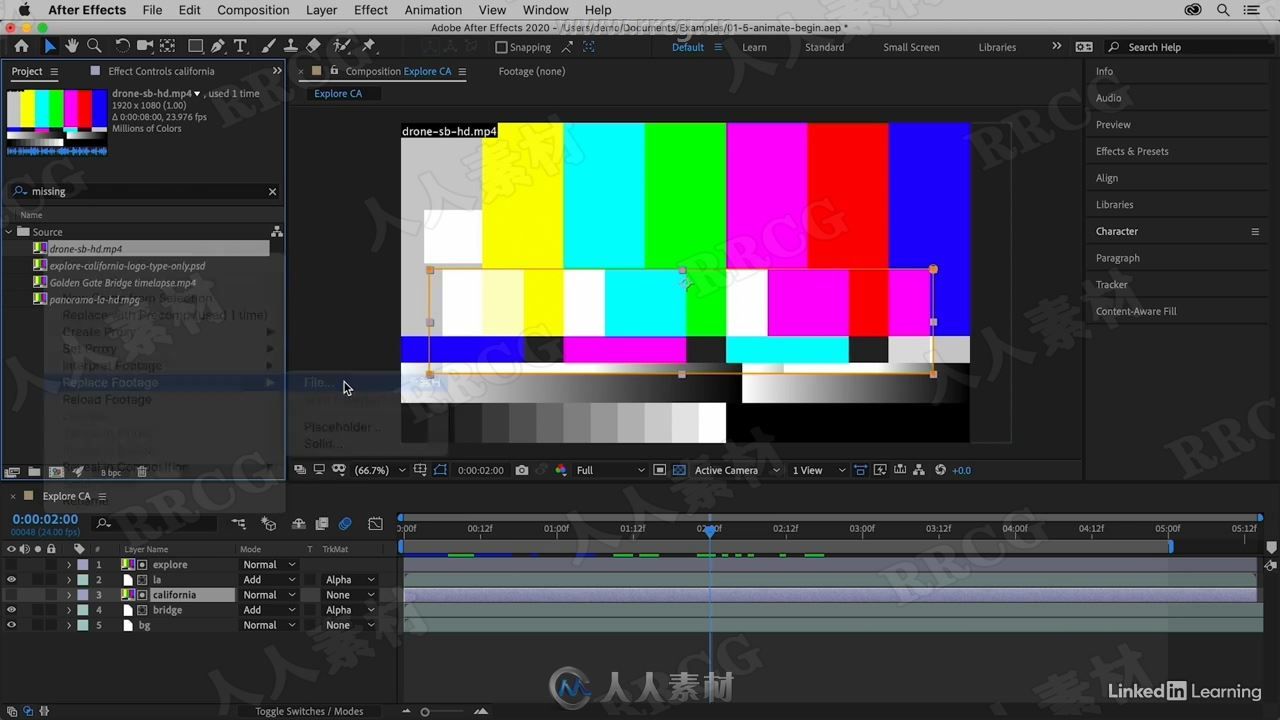This screenshot has width=1280, height=720.
Task: Click the composition mini-flowchart icon
Action: click(x=239, y=524)
